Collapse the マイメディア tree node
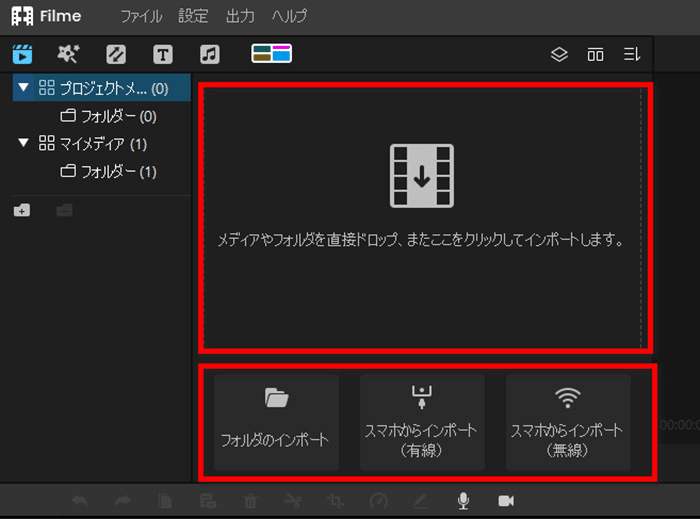The height and width of the screenshot is (519, 700). [x=23, y=143]
